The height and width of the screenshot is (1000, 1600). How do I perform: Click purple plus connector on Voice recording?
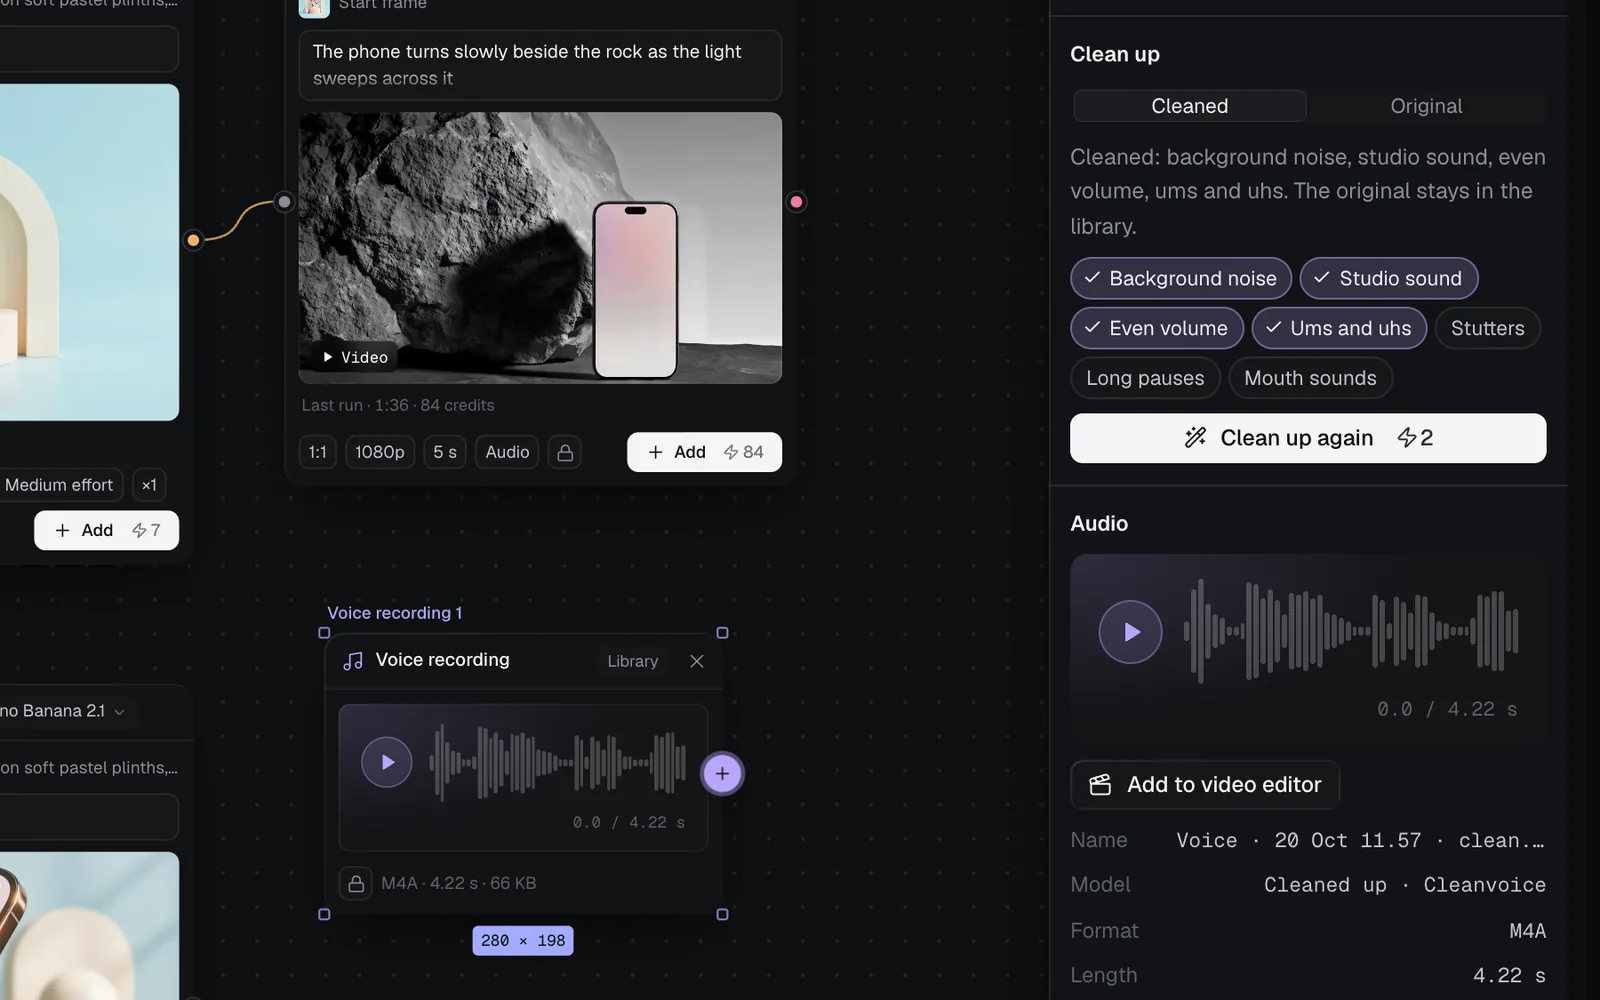coord(722,773)
